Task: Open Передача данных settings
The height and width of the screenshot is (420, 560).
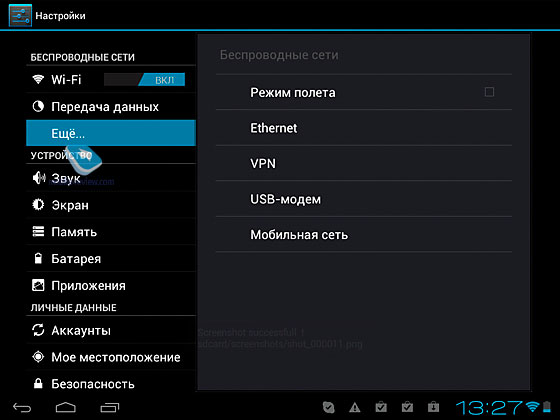Action: [111, 106]
